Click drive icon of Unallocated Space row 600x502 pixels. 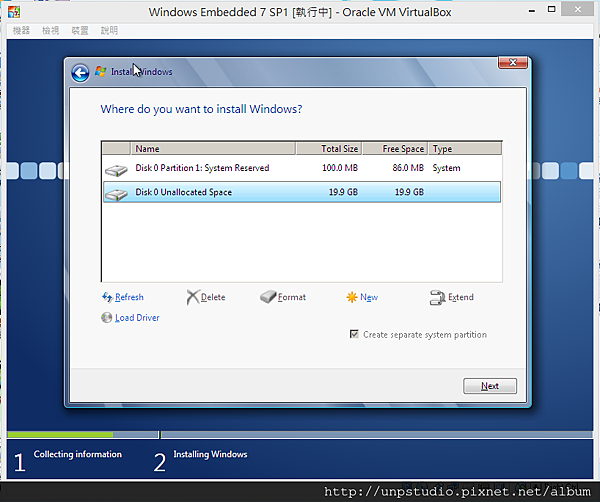pyautogui.click(x=116, y=194)
